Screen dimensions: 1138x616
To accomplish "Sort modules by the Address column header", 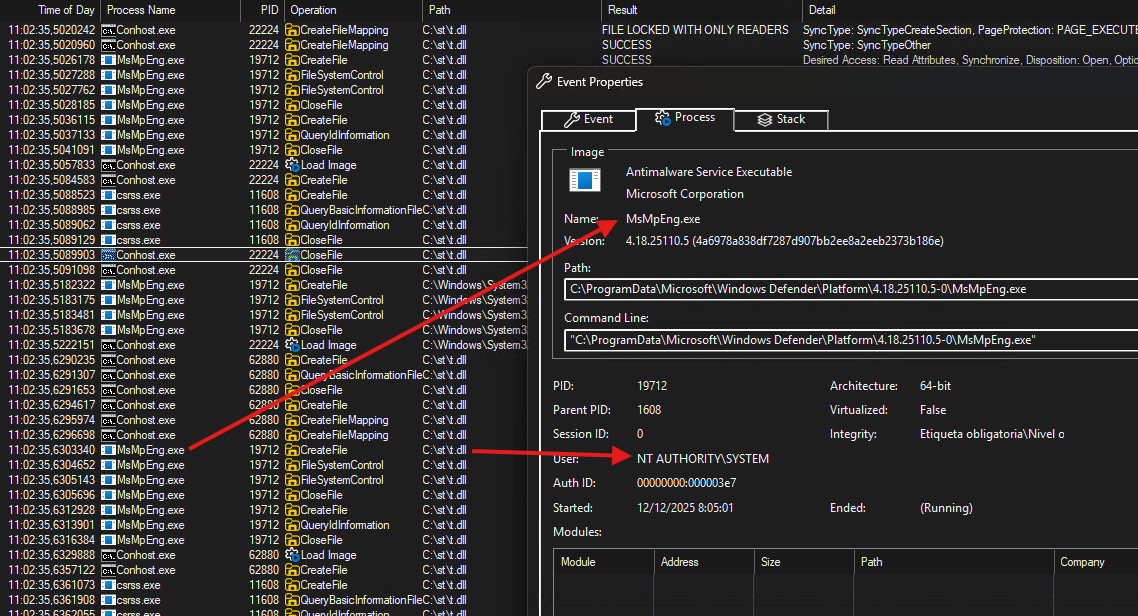I will (679, 562).
